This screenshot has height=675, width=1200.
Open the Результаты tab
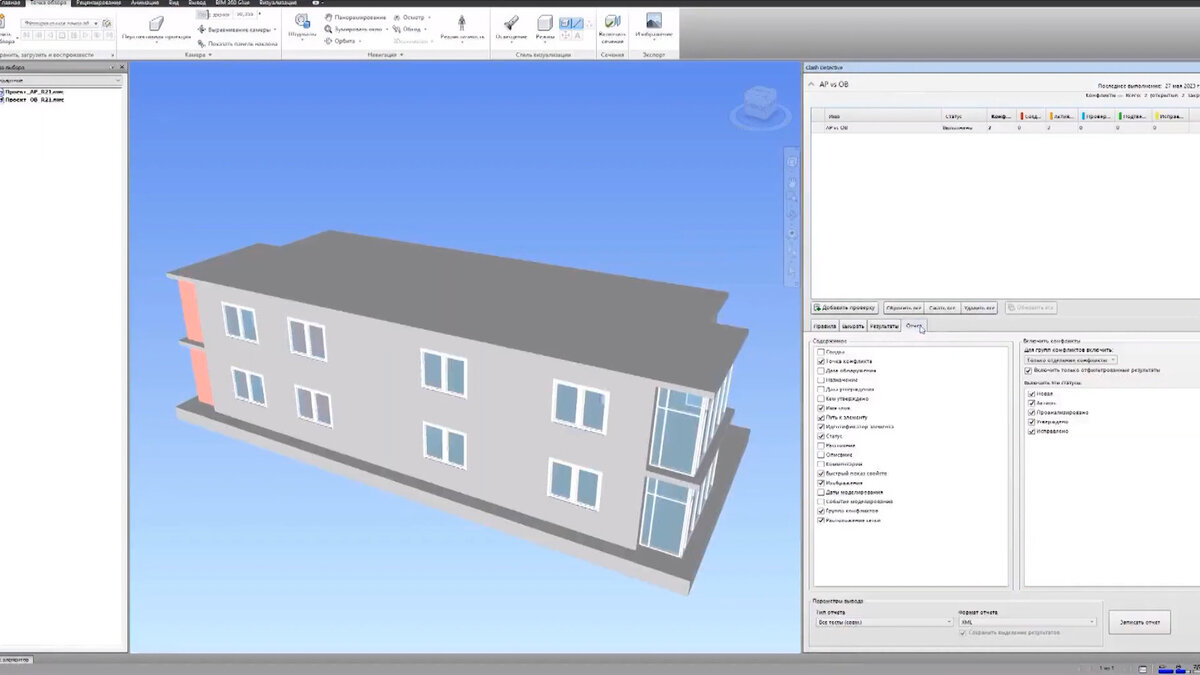pos(884,326)
